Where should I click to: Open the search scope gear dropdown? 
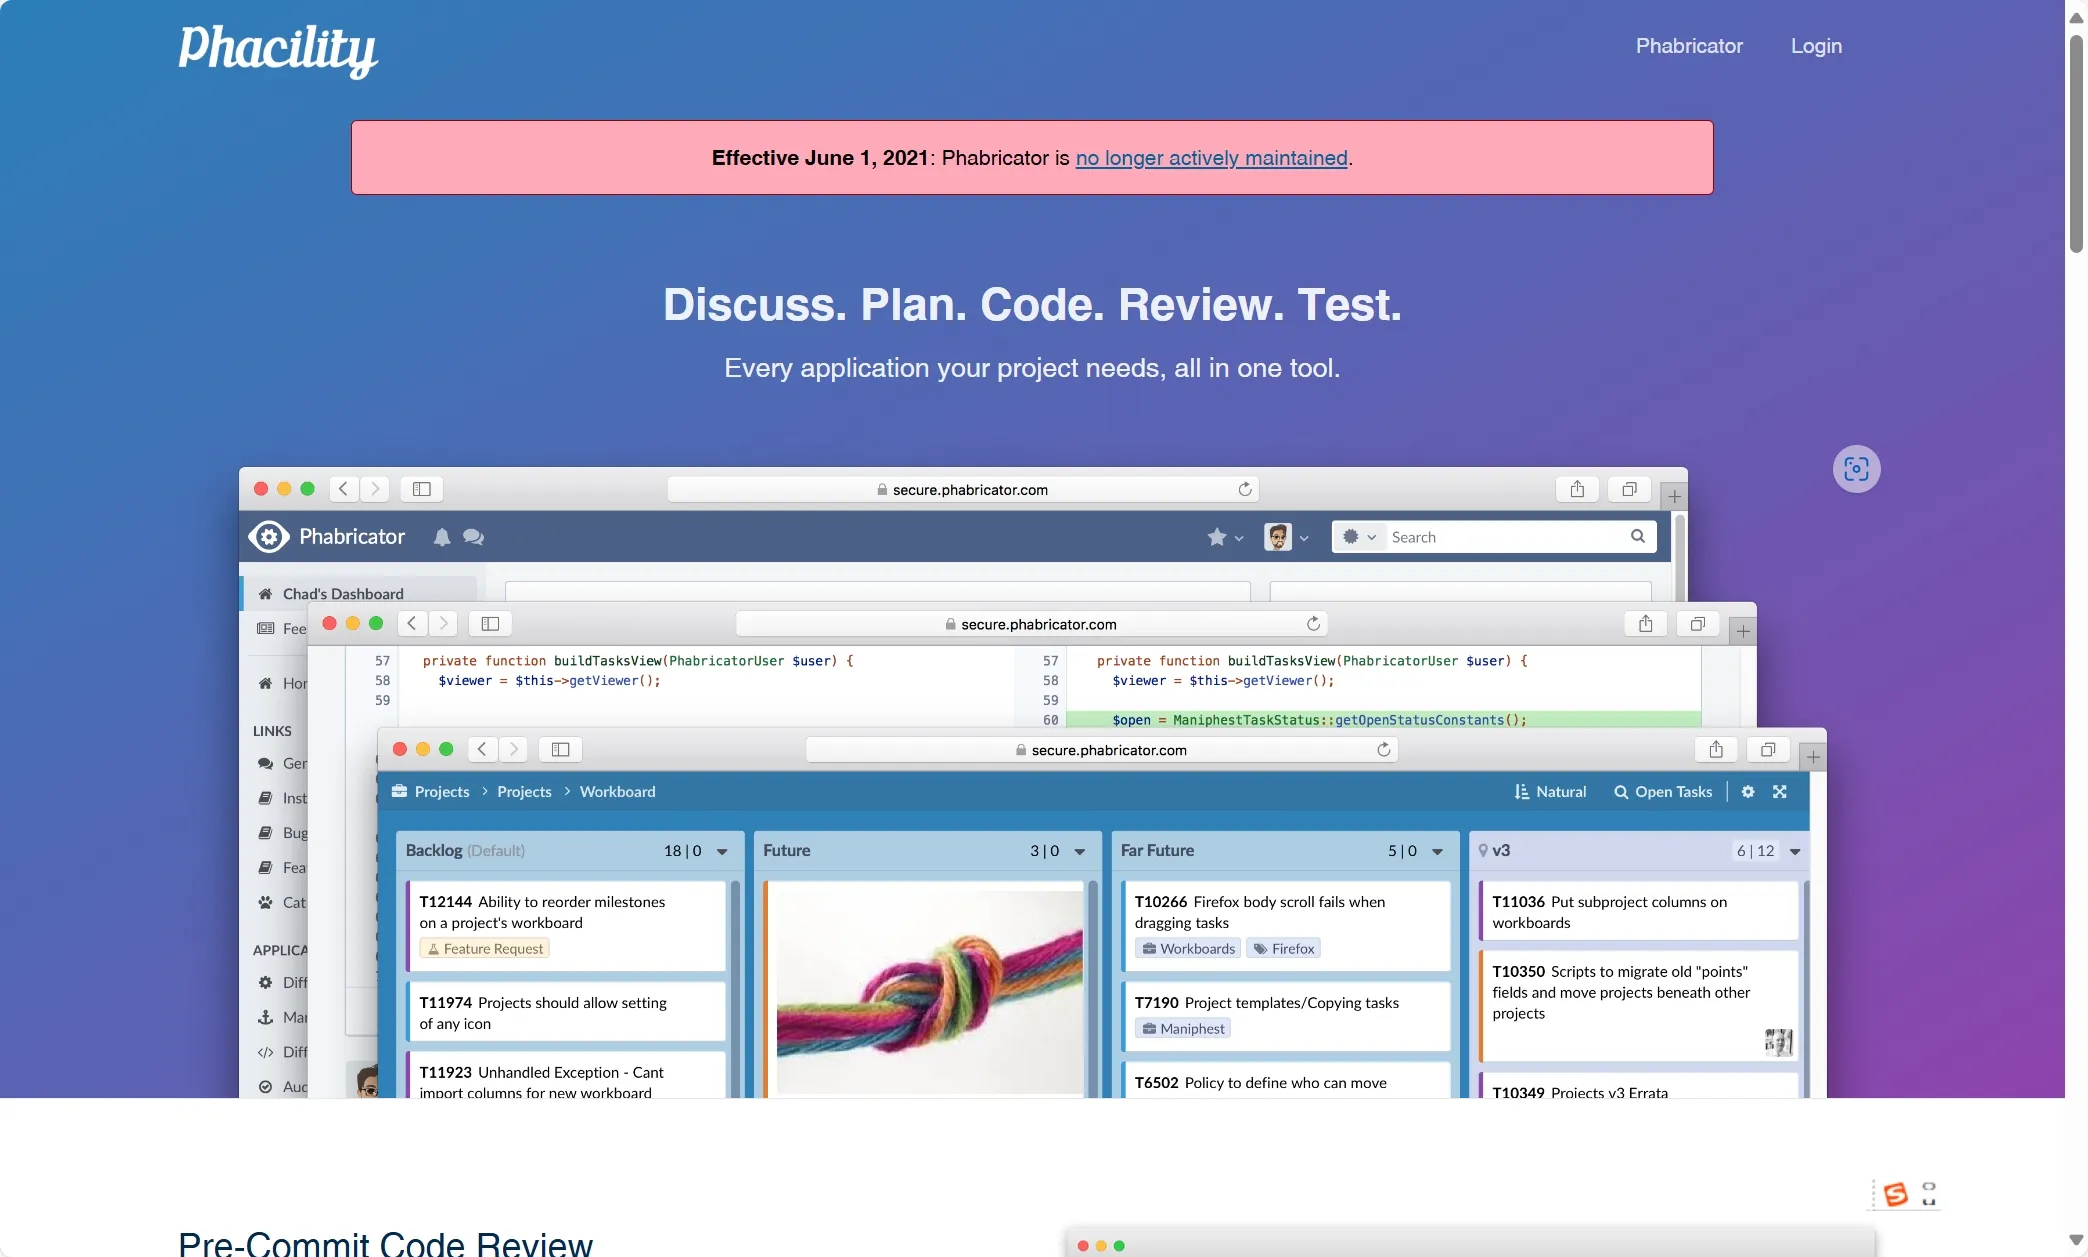pyautogui.click(x=1359, y=537)
